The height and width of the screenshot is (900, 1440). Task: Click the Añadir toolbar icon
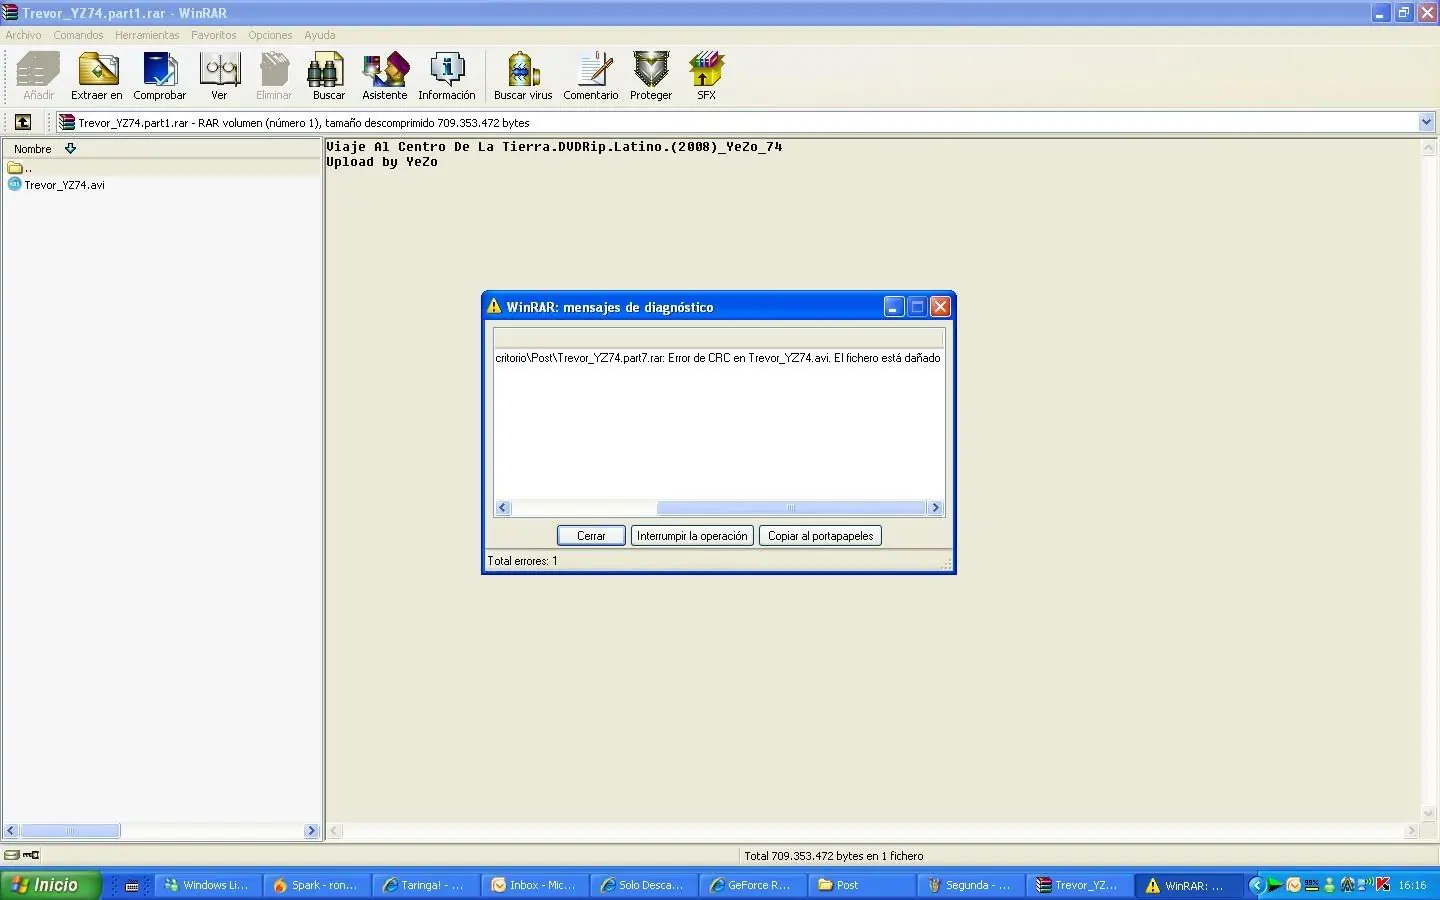[x=39, y=76]
